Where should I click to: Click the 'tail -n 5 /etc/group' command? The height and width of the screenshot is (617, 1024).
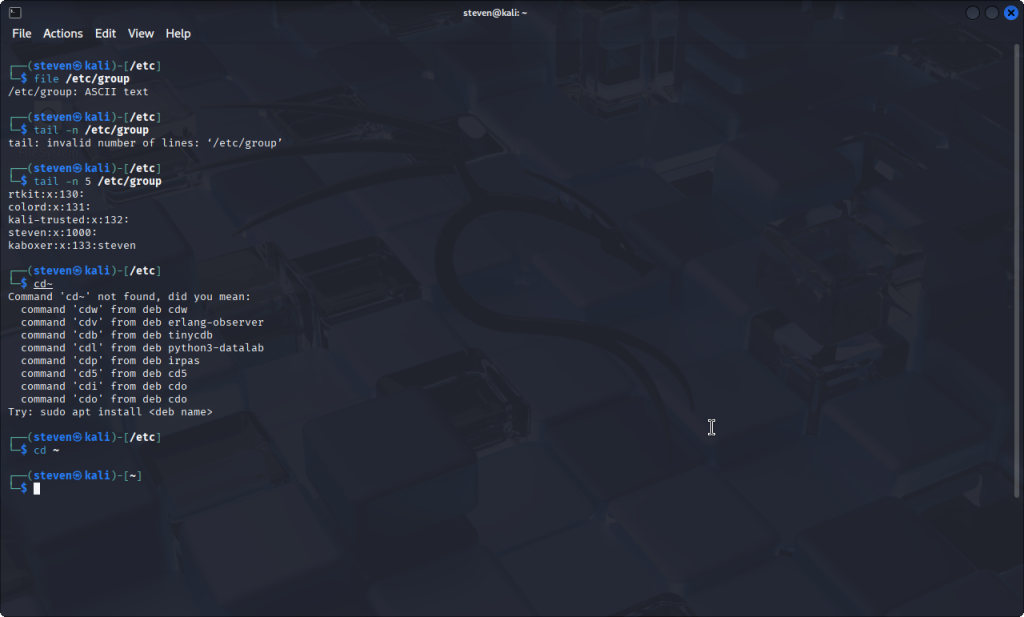[x=97, y=181]
